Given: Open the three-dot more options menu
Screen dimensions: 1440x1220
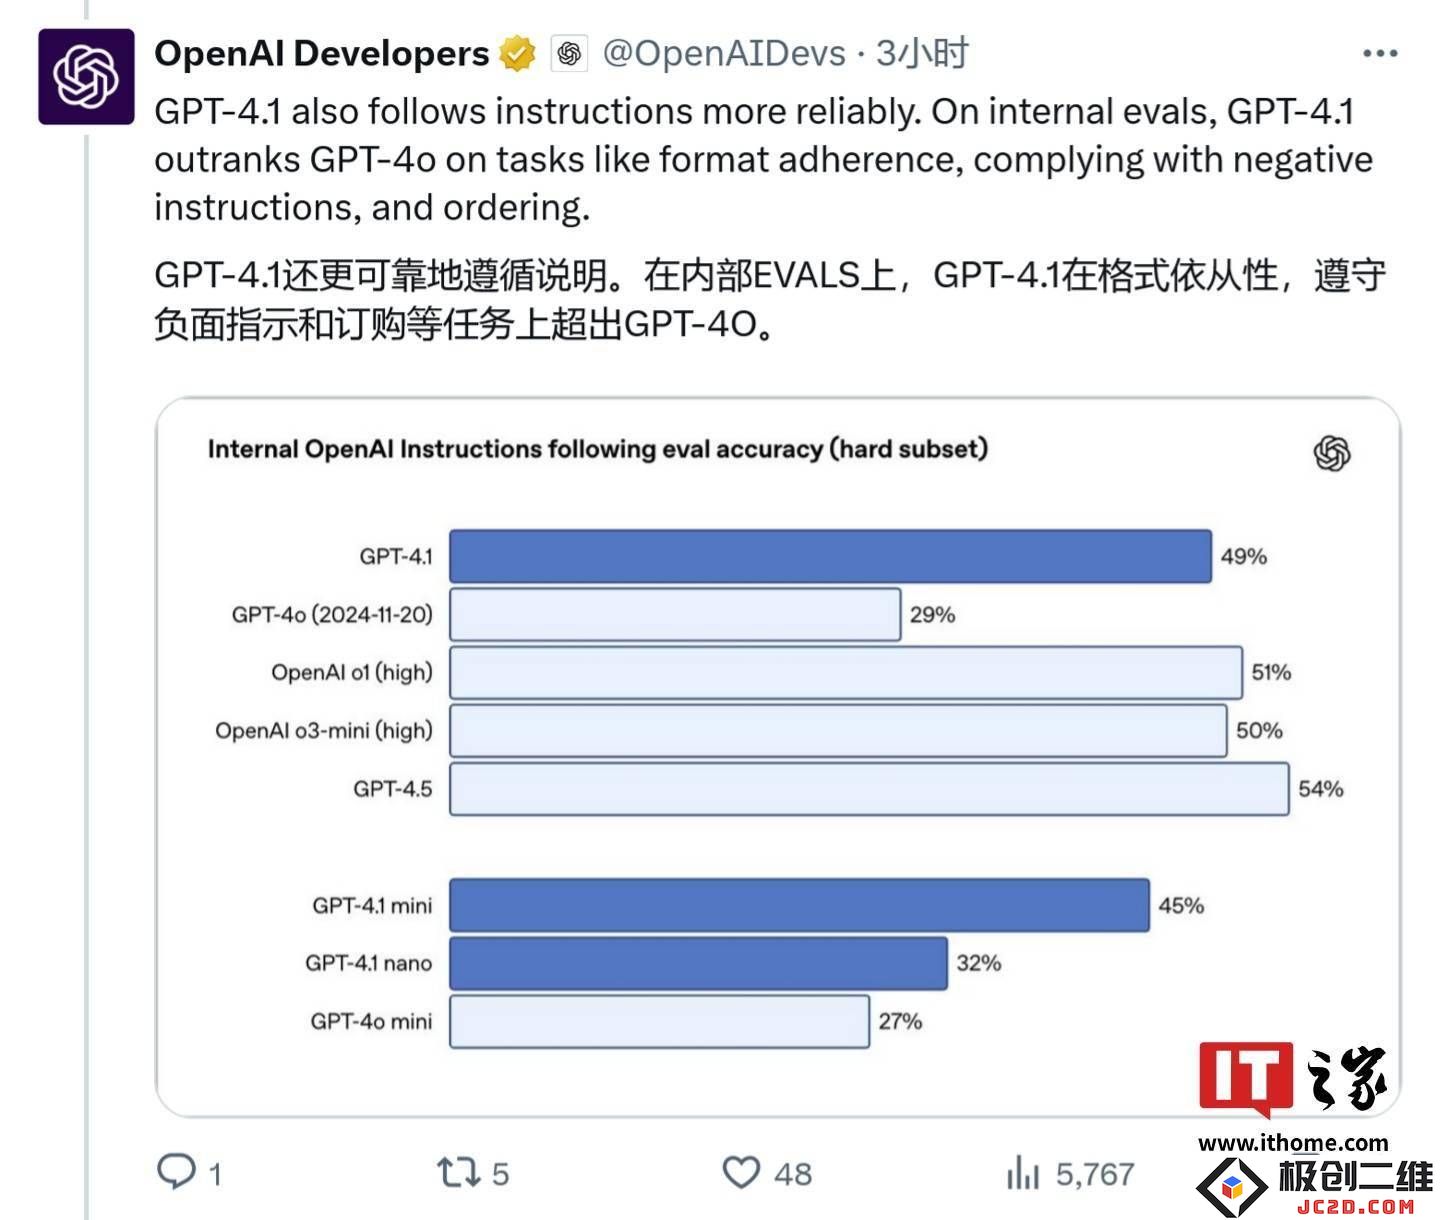Looking at the screenshot, I should click(1380, 53).
